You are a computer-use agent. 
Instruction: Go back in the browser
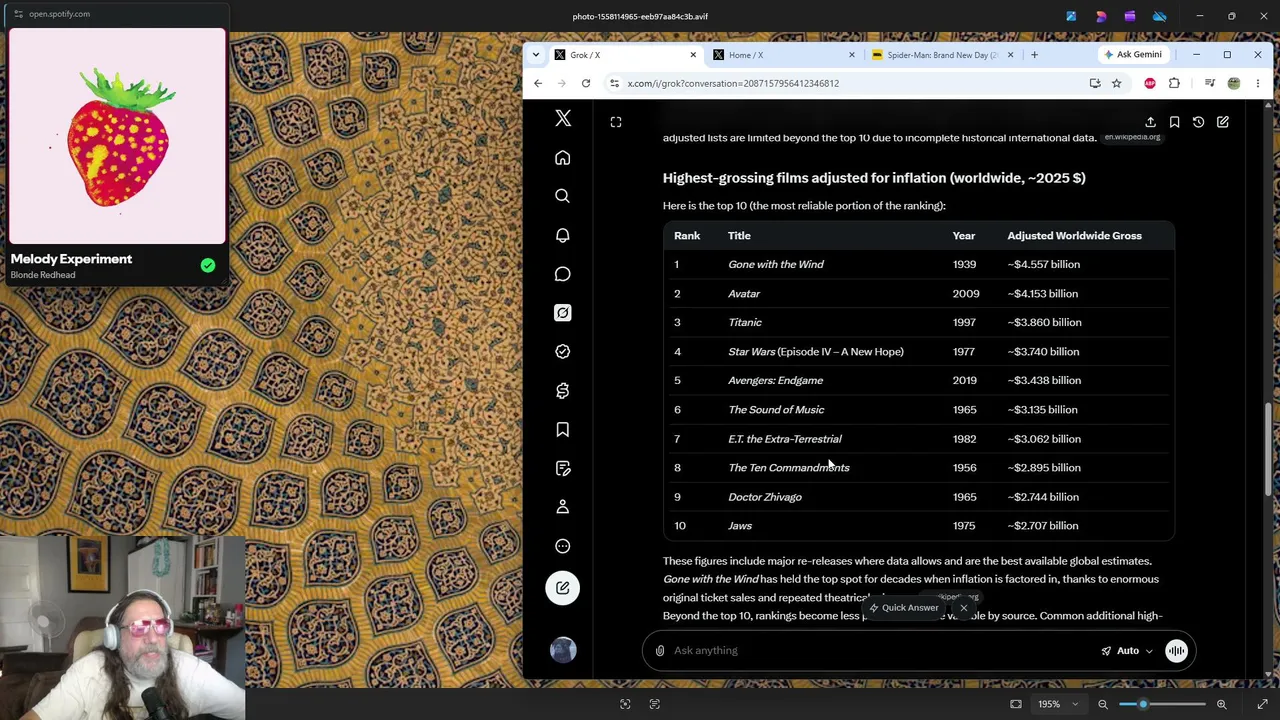pos(538,84)
